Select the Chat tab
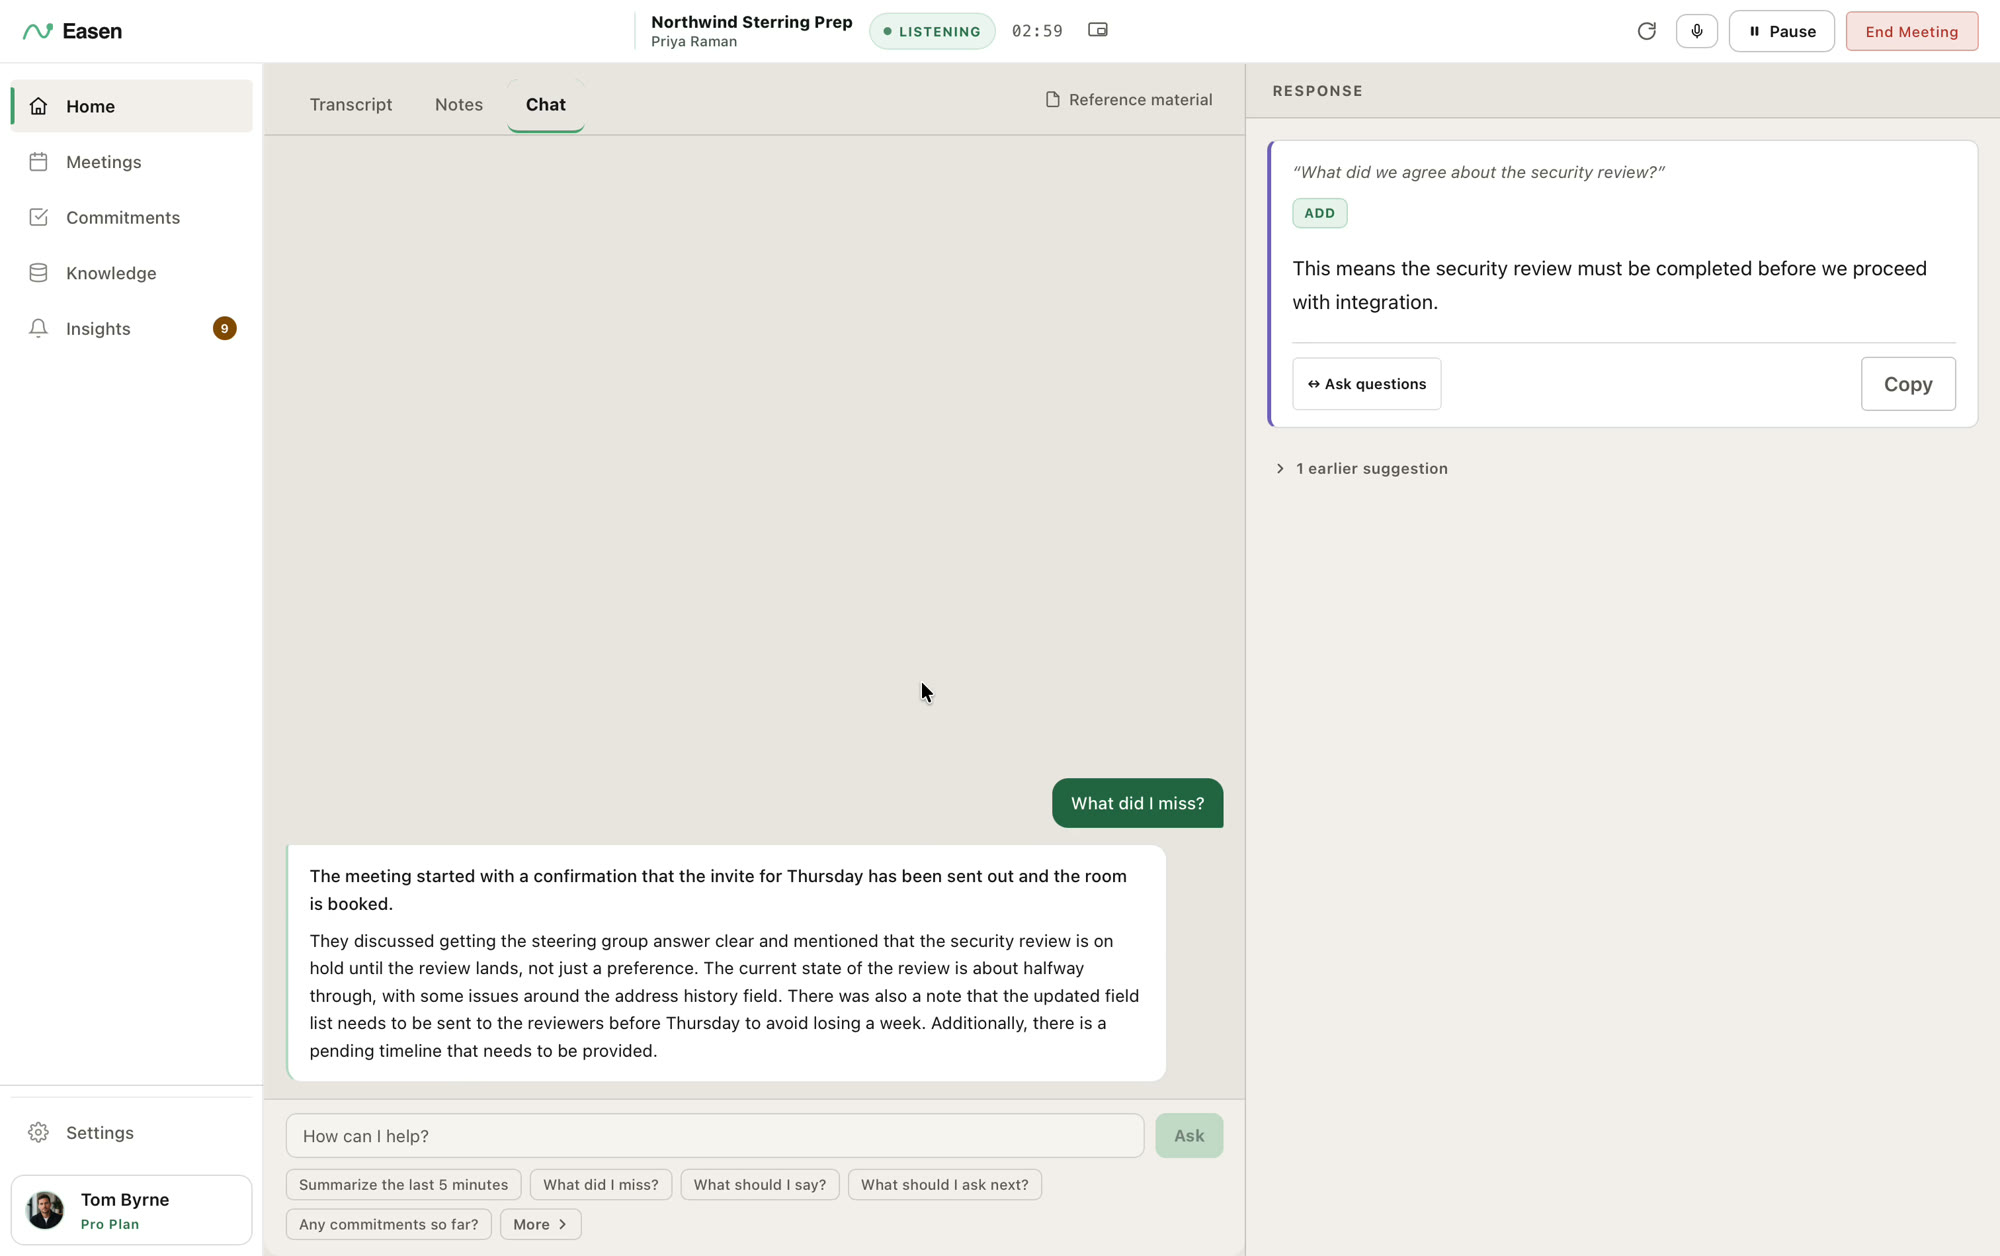 (545, 105)
